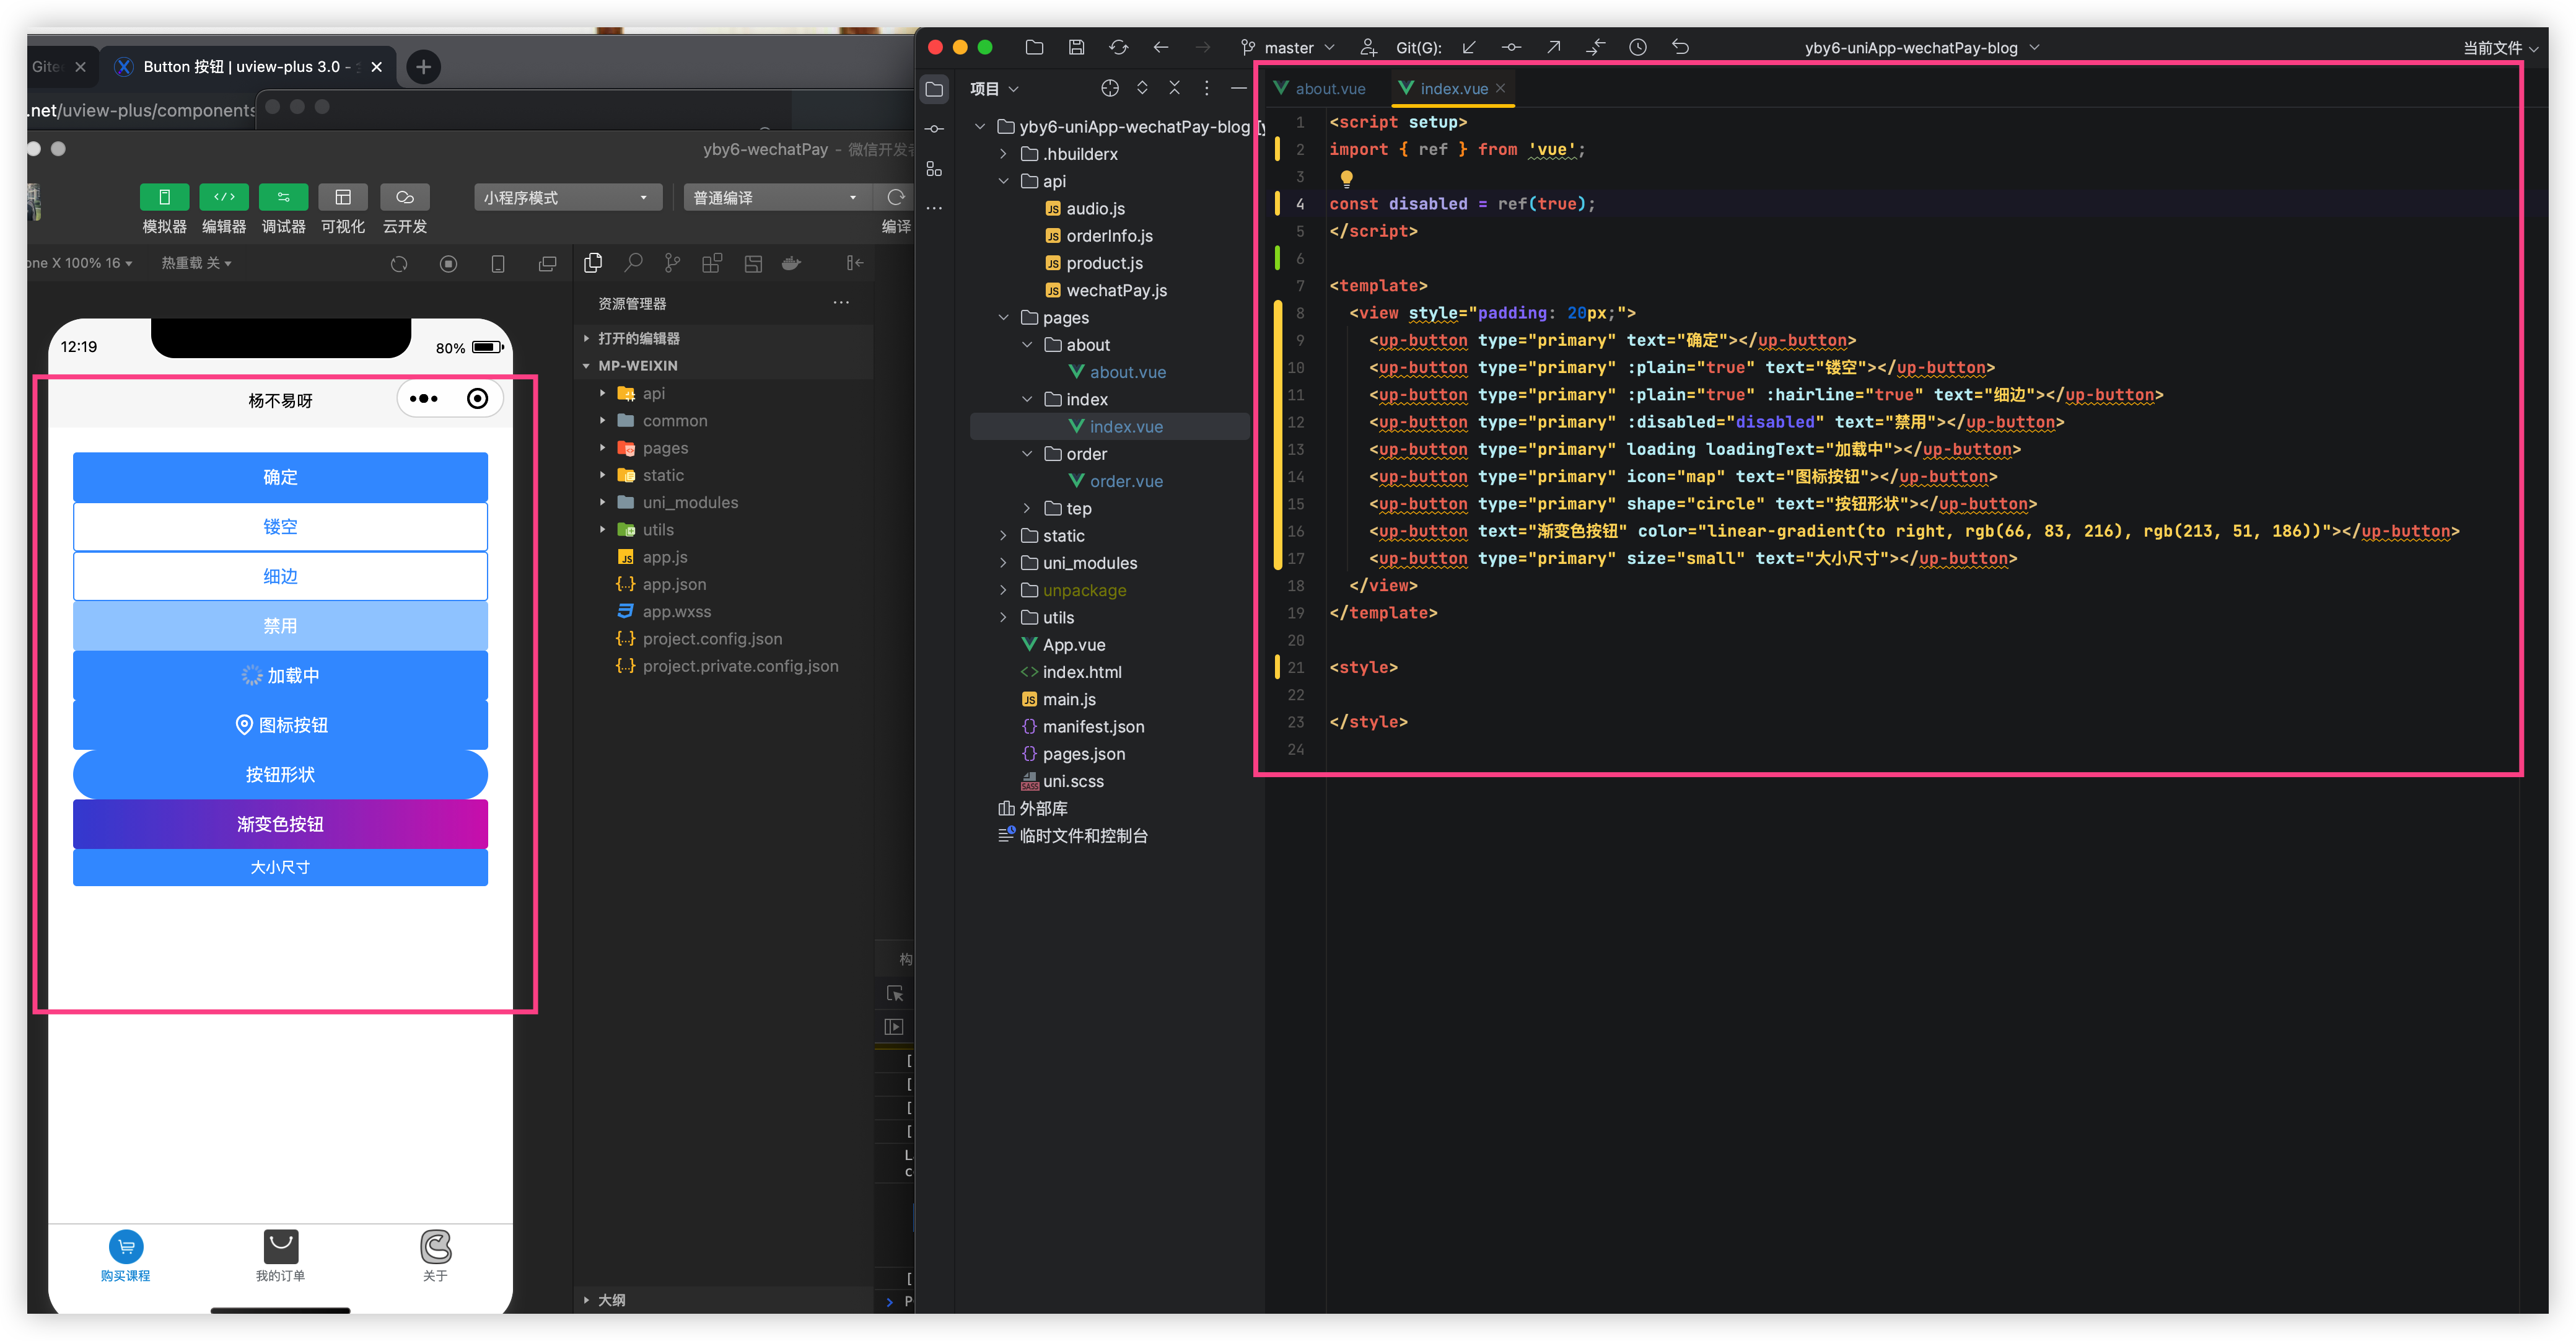Toggle the 模拟器 simulator panel button
Viewport: 2576px width, 1341px height.
click(164, 198)
